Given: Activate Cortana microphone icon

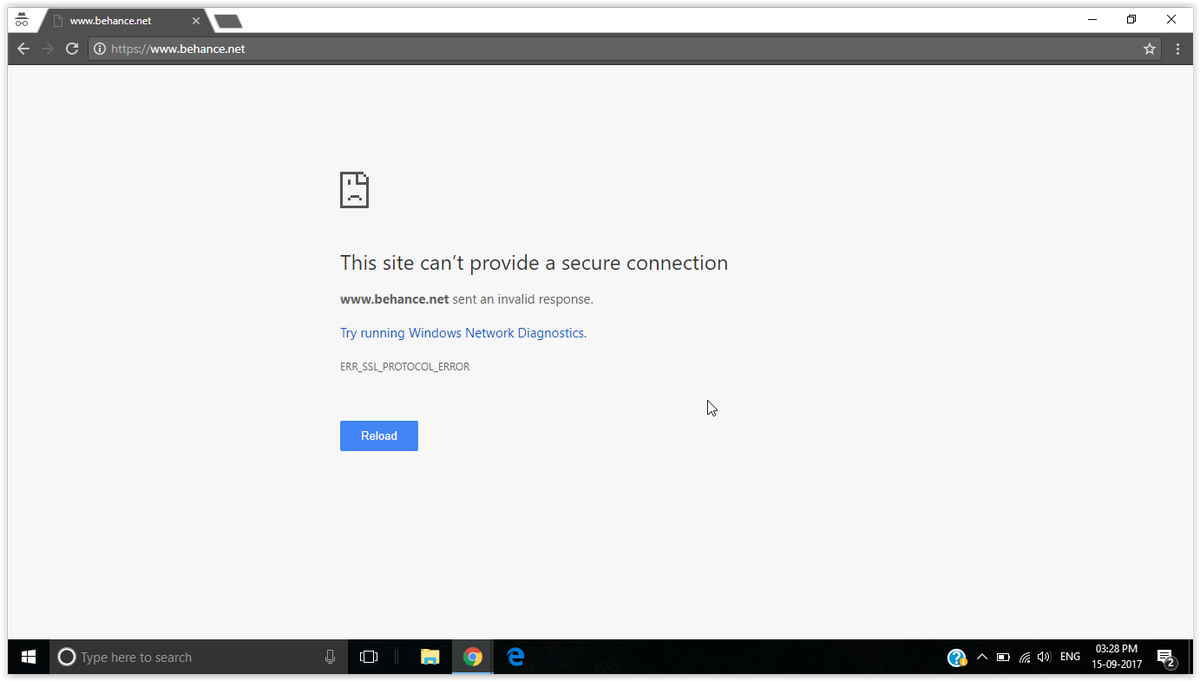Looking at the screenshot, I should pos(330,657).
